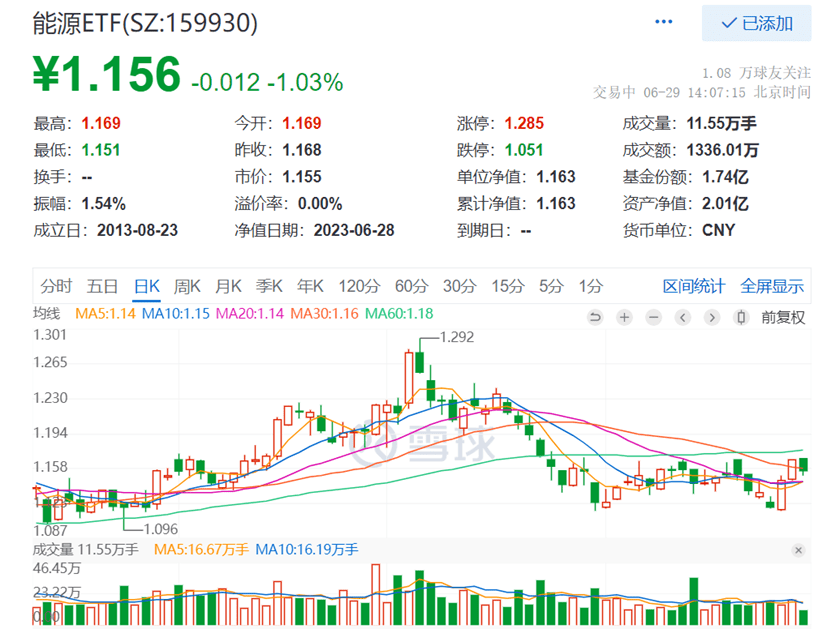831x629 pixels.
Task: Click the 已添加 watchlist button
Action: 756,23
